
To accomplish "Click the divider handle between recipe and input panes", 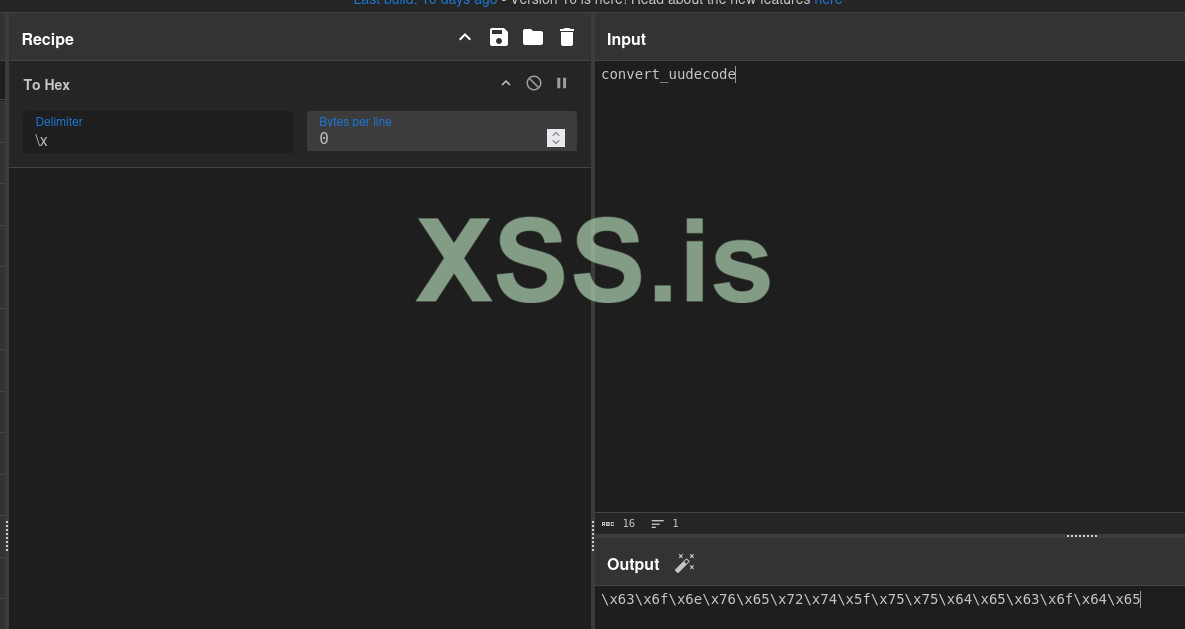I will click(593, 535).
